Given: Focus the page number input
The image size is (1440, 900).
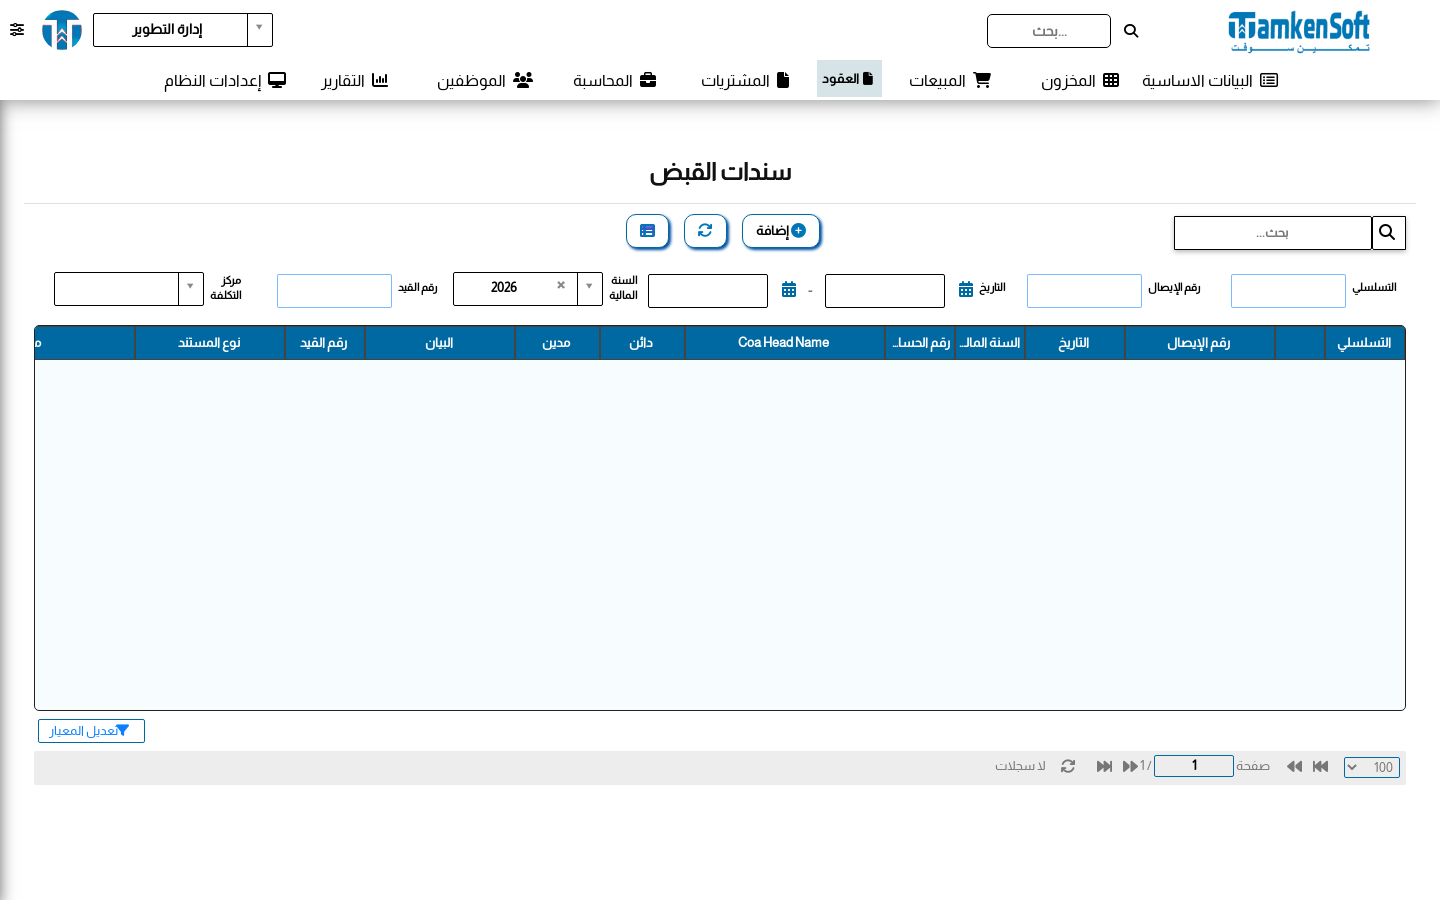Looking at the screenshot, I should coord(1194,766).
